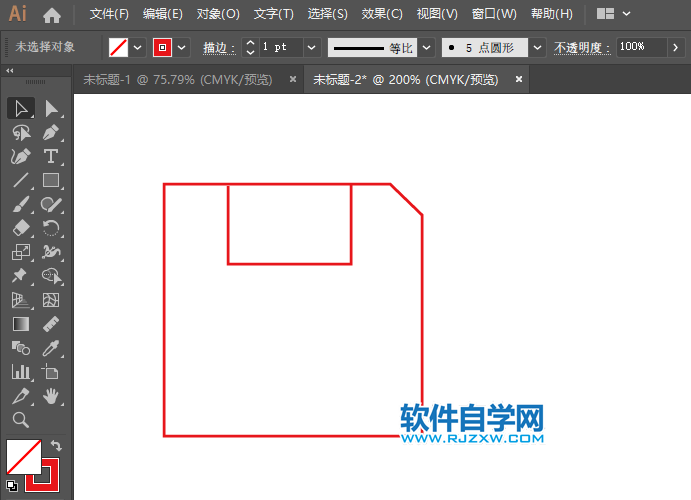
Task: Select the Measure tool
Action: pyautogui.click(x=51, y=324)
